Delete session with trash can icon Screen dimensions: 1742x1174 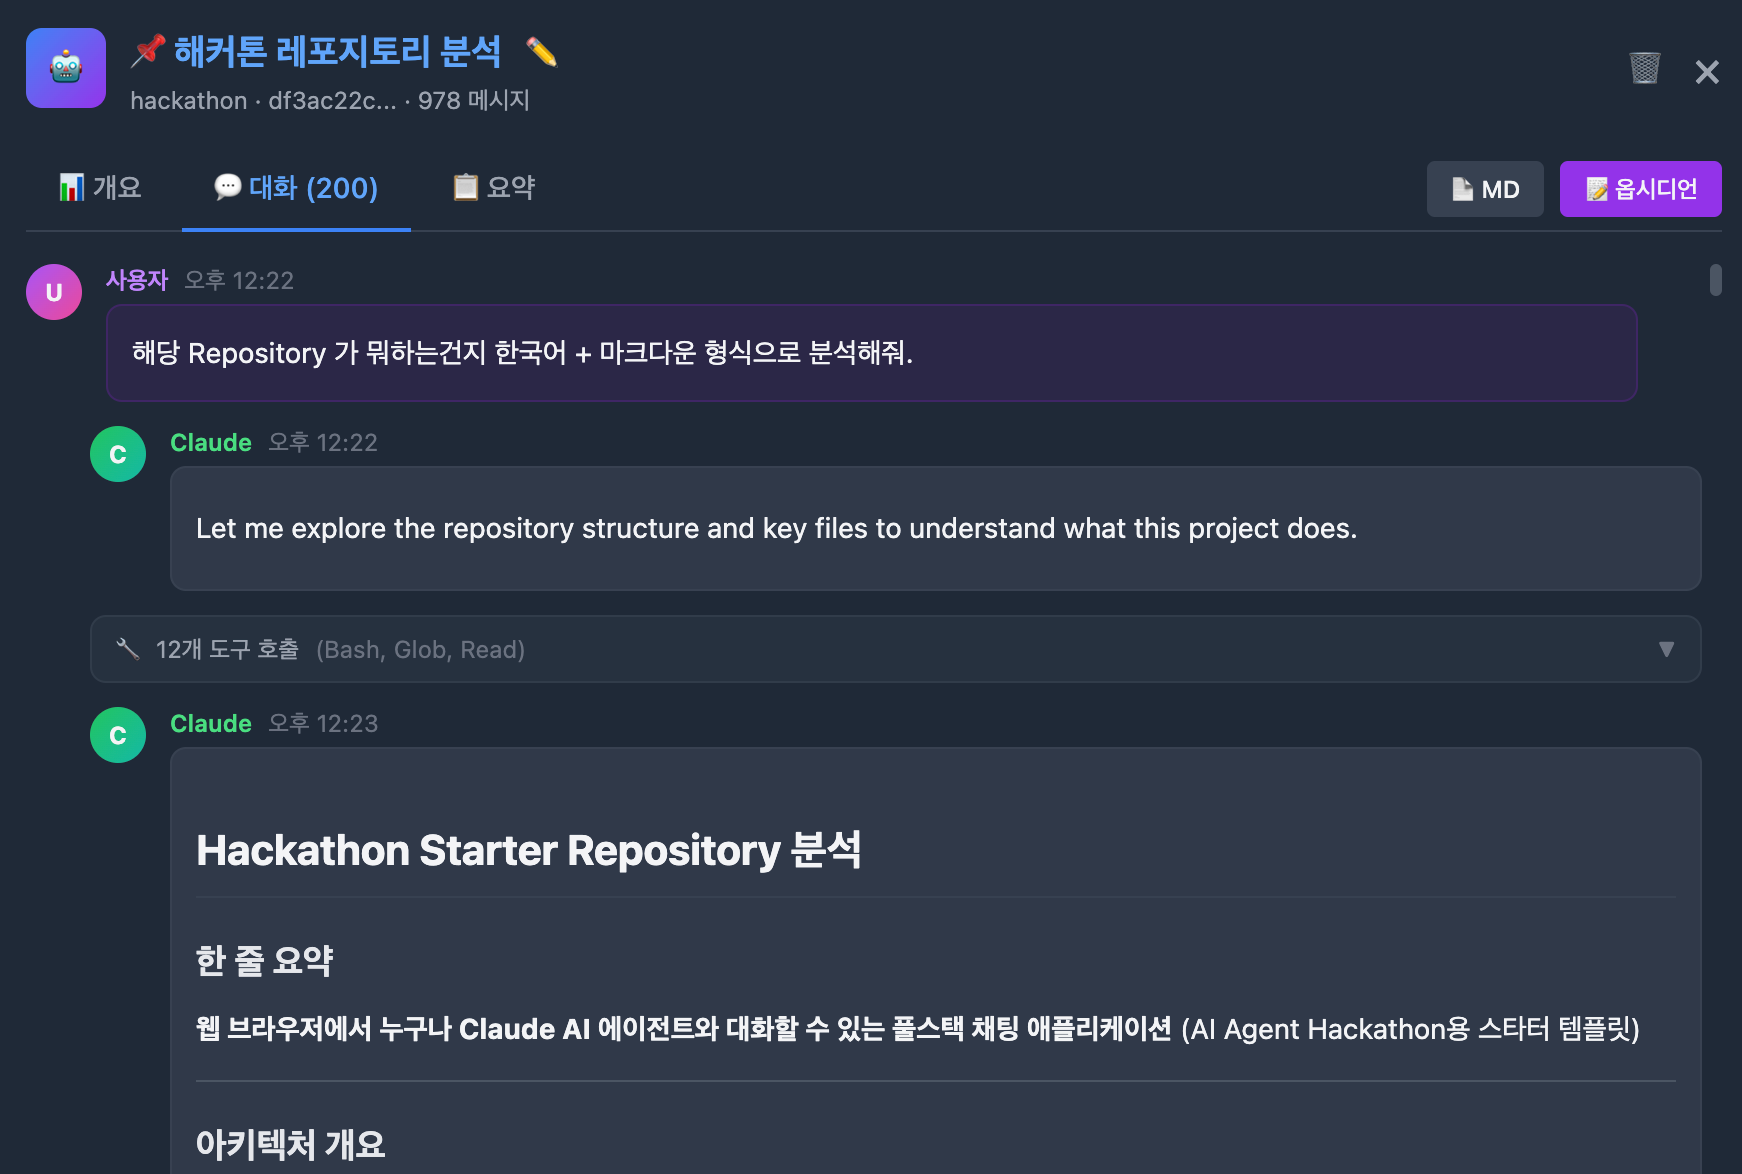(x=1644, y=69)
